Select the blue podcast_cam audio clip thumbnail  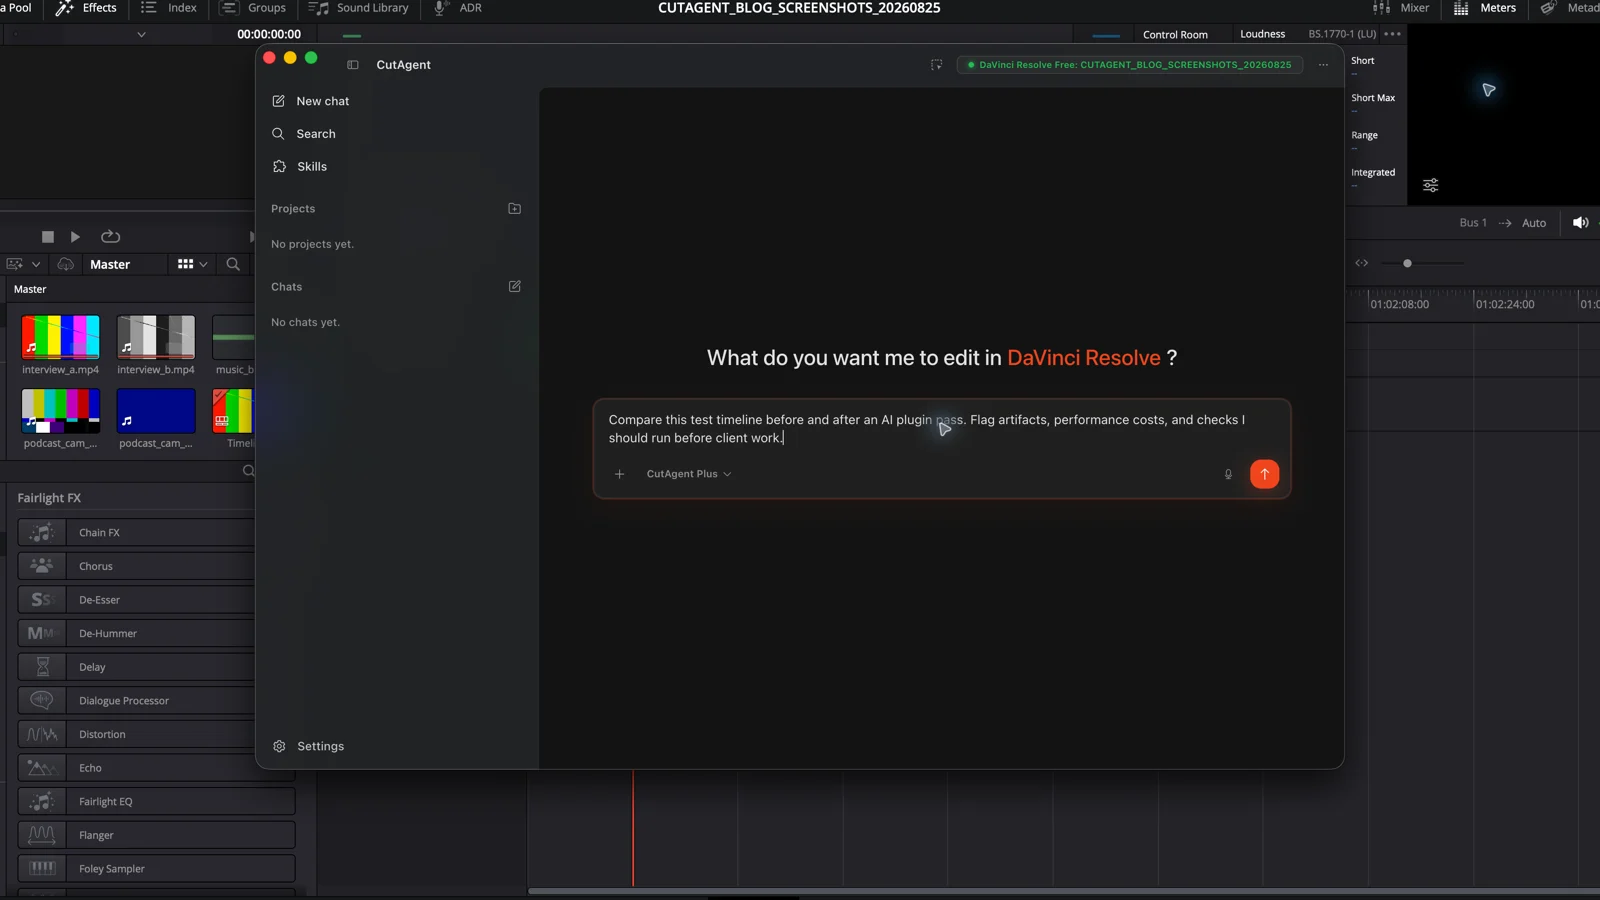pyautogui.click(x=156, y=411)
